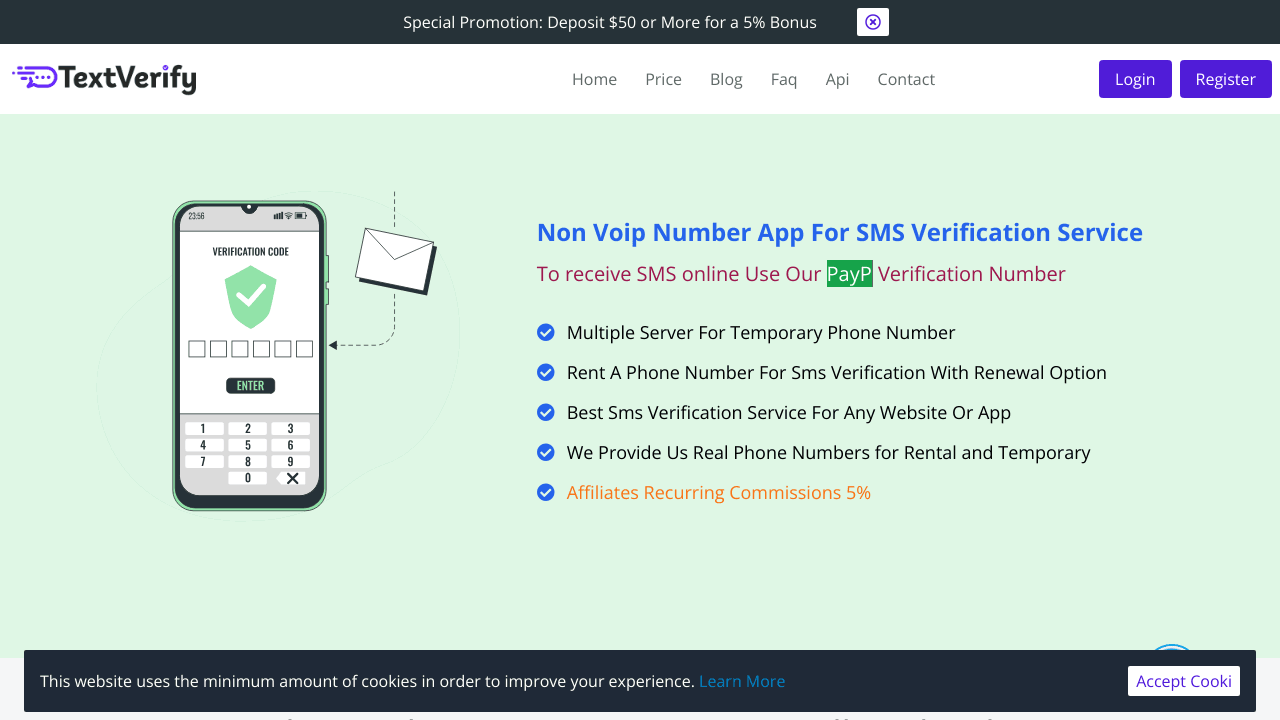This screenshot has height=720, width=1280.
Task: Open the Api page
Action: tap(837, 80)
